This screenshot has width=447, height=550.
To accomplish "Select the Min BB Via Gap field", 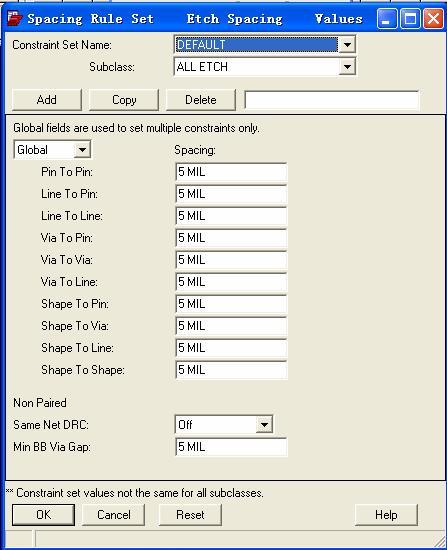I will click(x=231, y=447).
